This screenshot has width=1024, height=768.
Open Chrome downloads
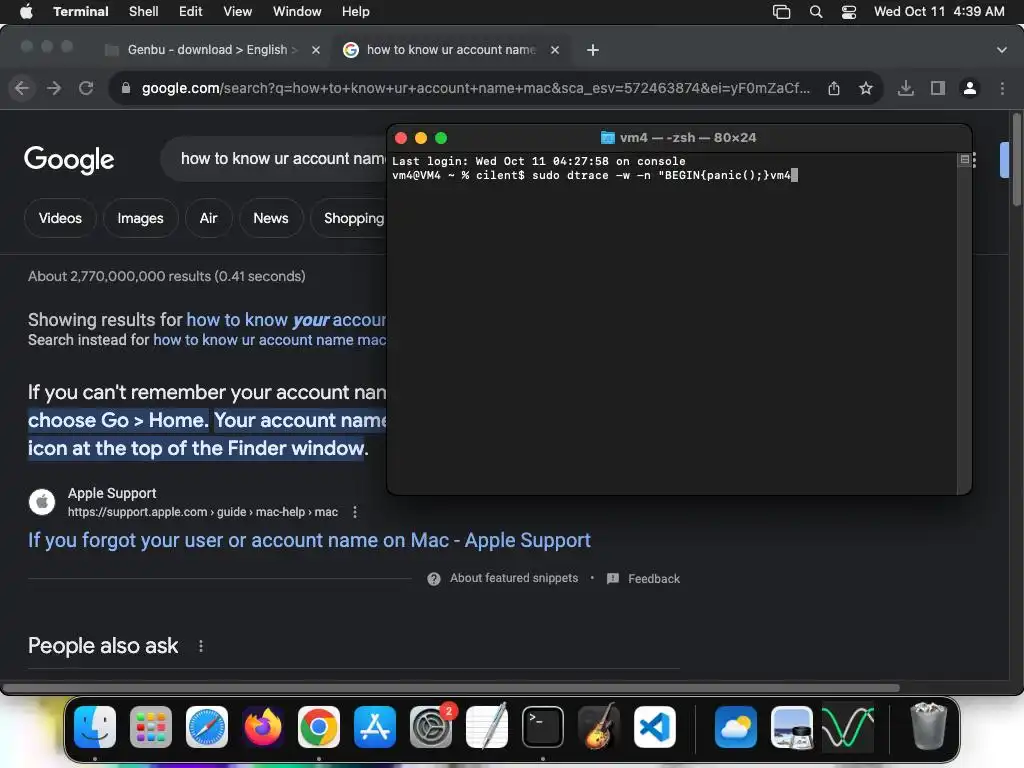[x=906, y=88]
